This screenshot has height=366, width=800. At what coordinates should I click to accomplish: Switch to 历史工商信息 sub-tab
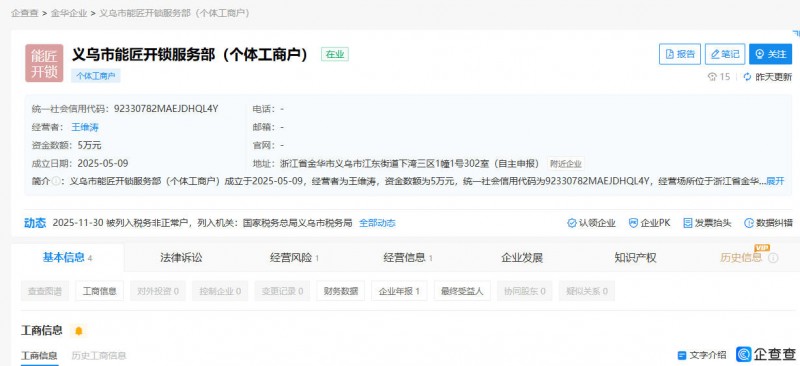pyautogui.click(x=99, y=355)
